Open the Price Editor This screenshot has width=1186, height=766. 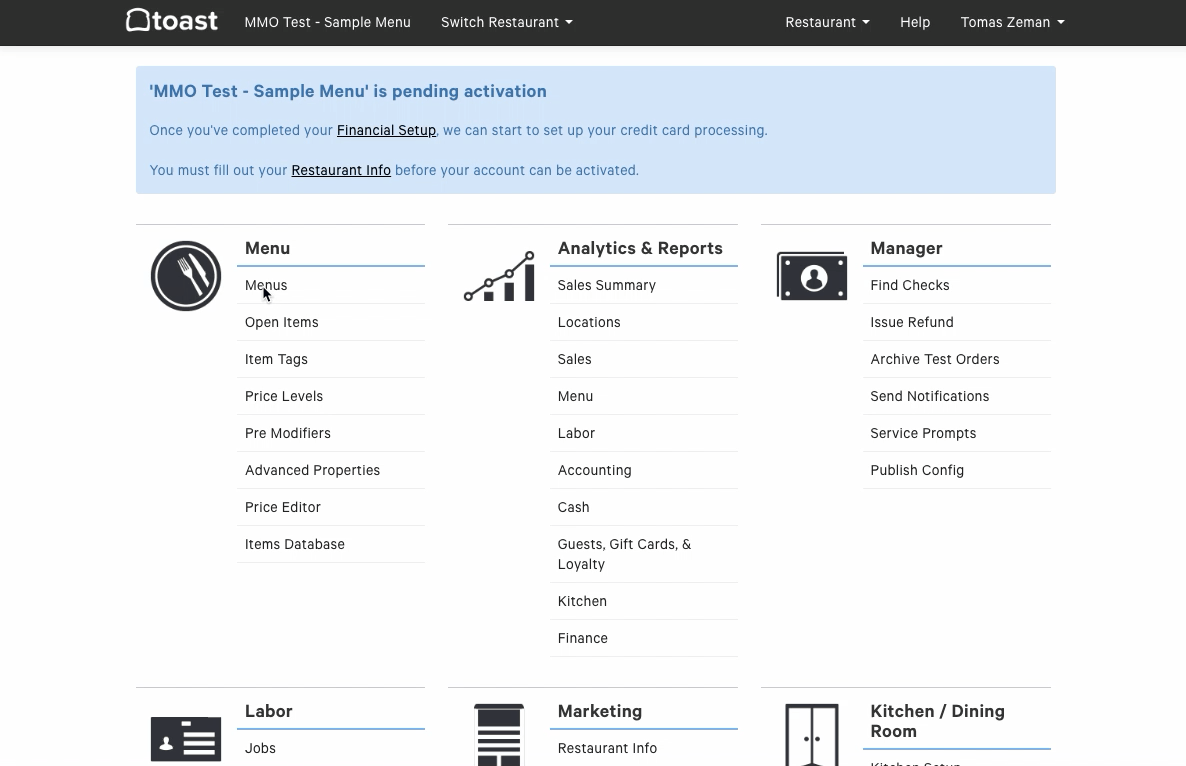[283, 507]
